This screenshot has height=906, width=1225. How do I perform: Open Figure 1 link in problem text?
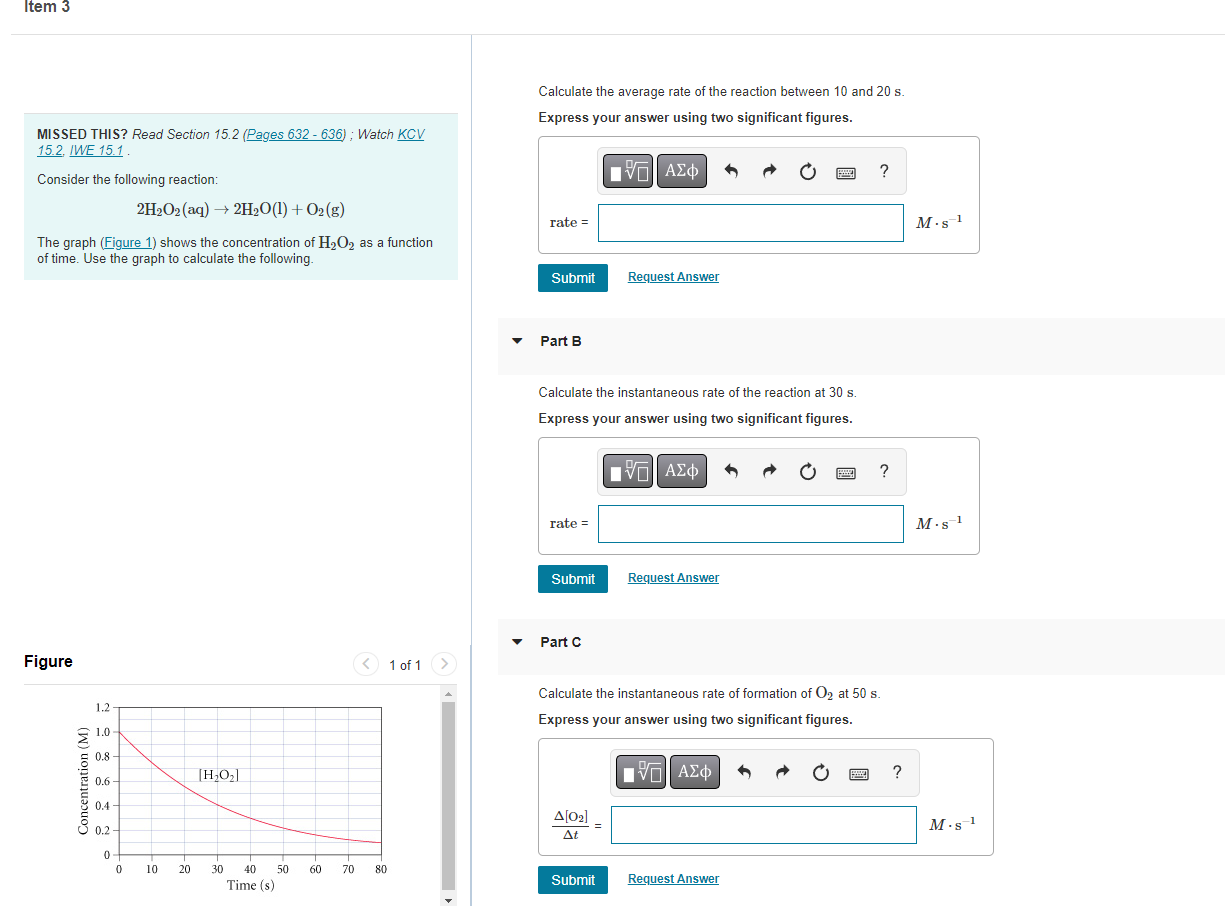[x=128, y=242]
